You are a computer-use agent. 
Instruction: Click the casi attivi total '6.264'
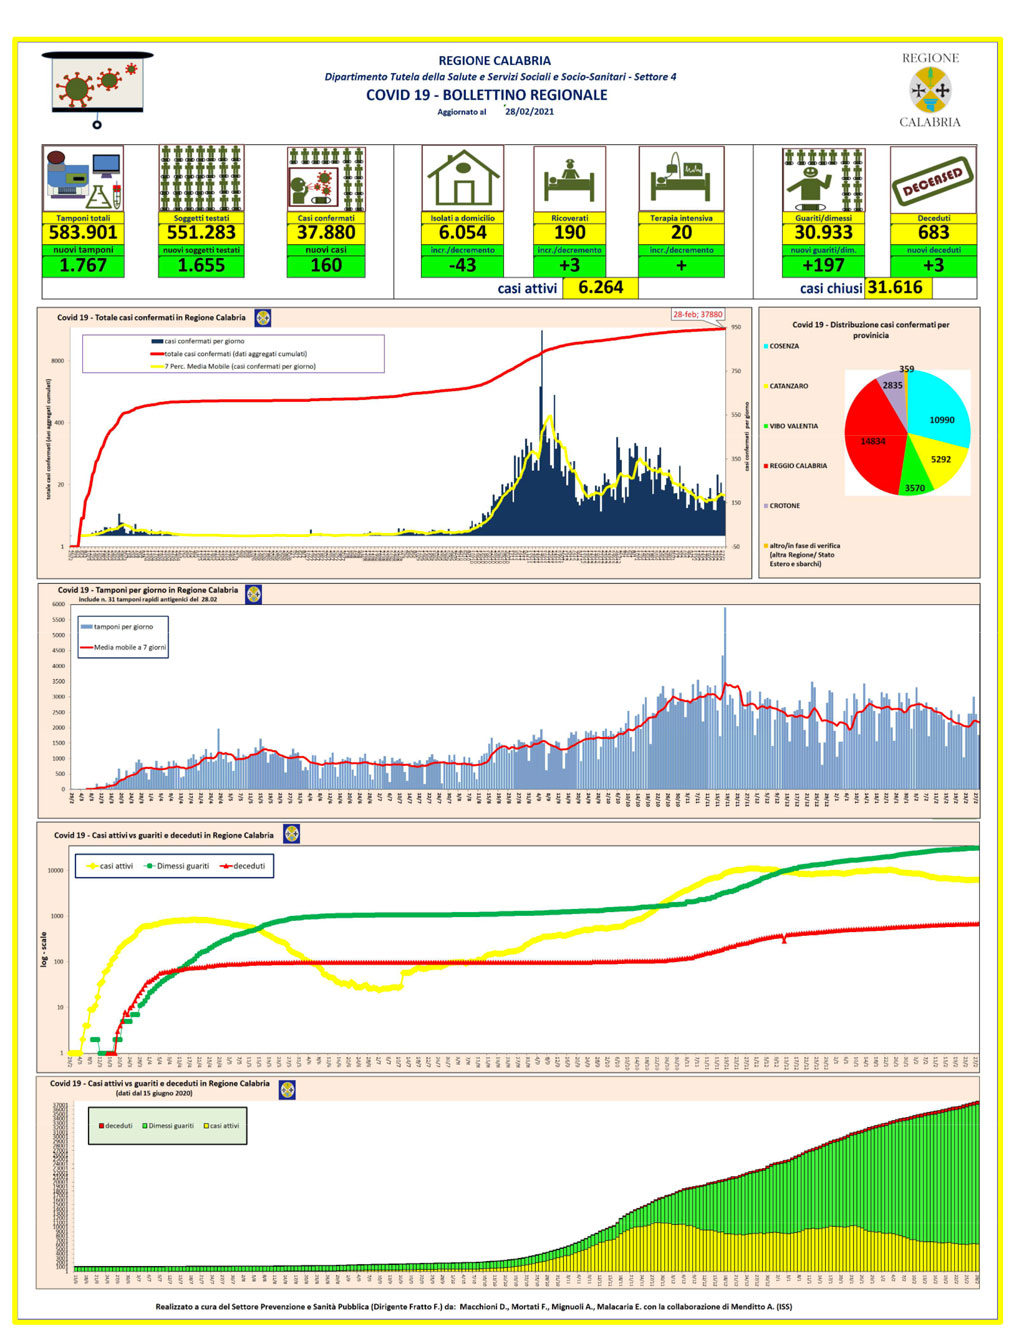tap(600, 288)
